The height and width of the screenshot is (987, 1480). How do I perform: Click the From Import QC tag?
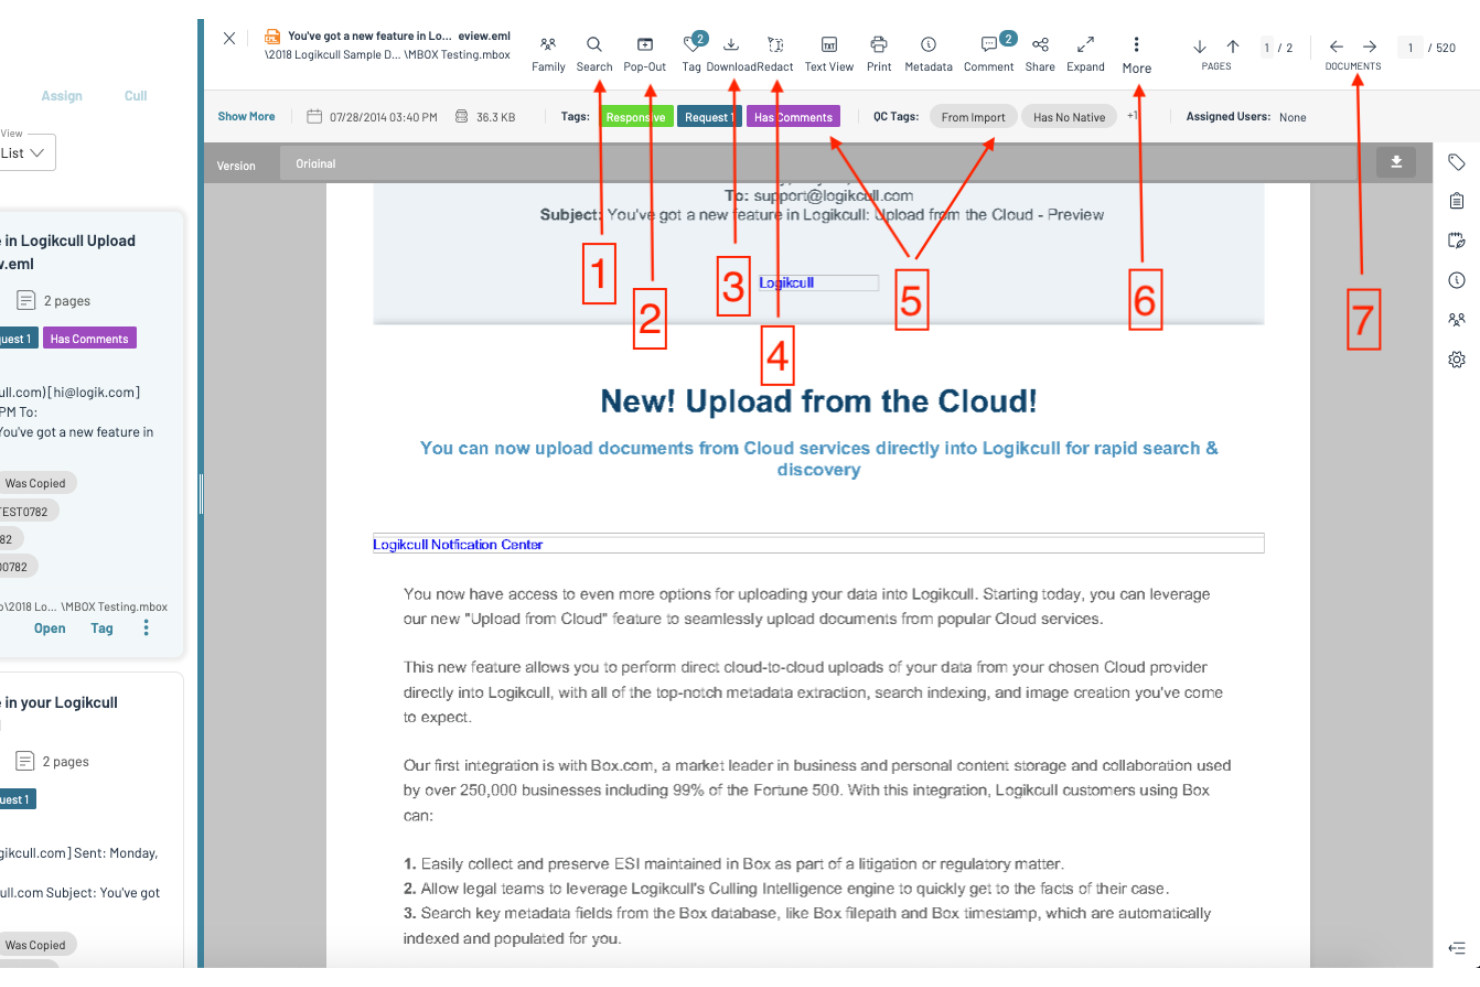pyautogui.click(x=973, y=117)
